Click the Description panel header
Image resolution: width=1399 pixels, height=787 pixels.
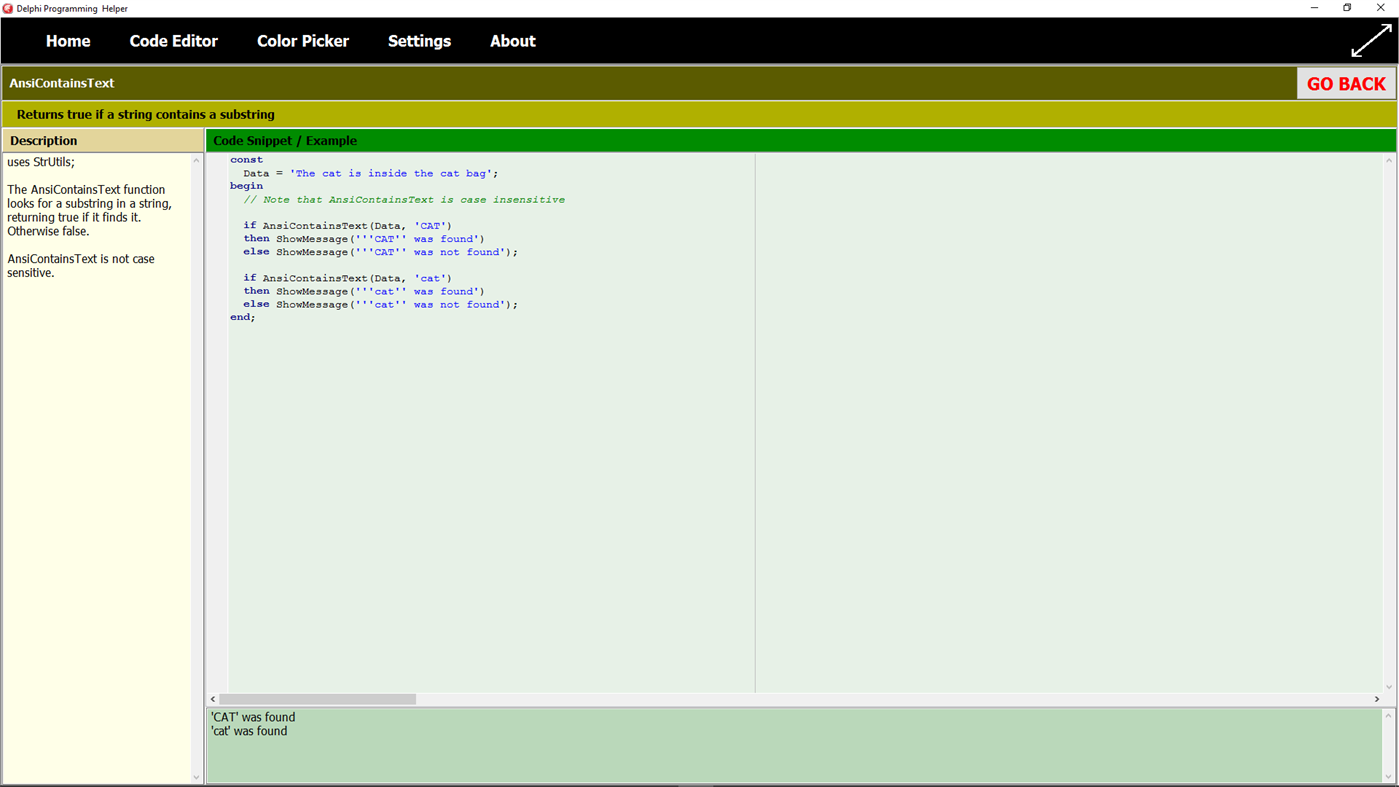click(x=103, y=140)
